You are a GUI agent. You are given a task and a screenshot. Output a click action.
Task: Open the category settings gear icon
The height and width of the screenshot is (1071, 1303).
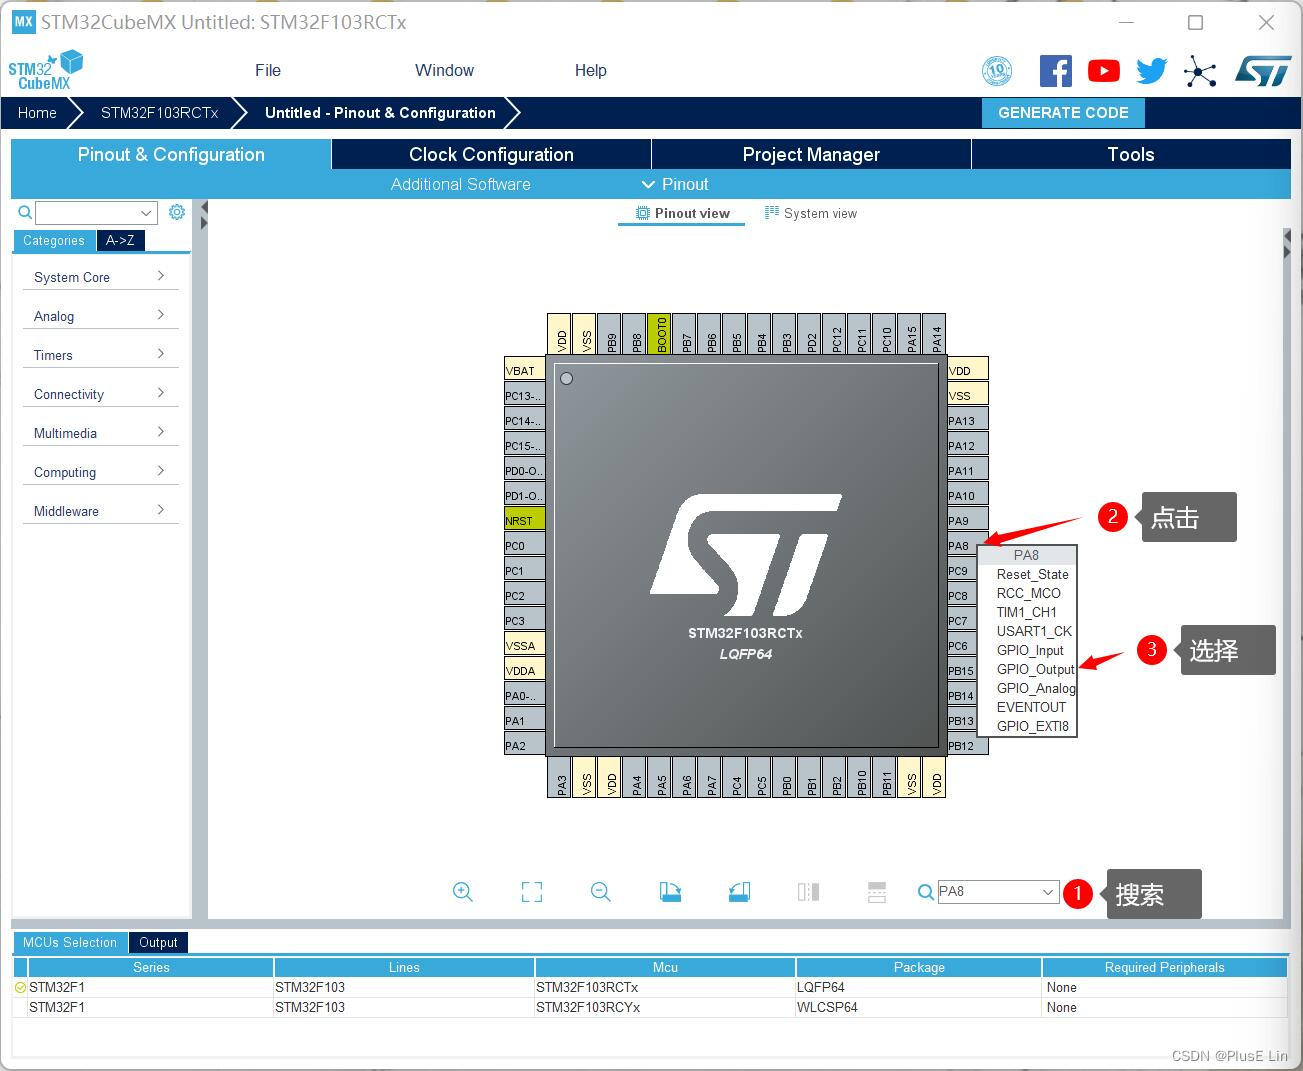tap(177, 212)
